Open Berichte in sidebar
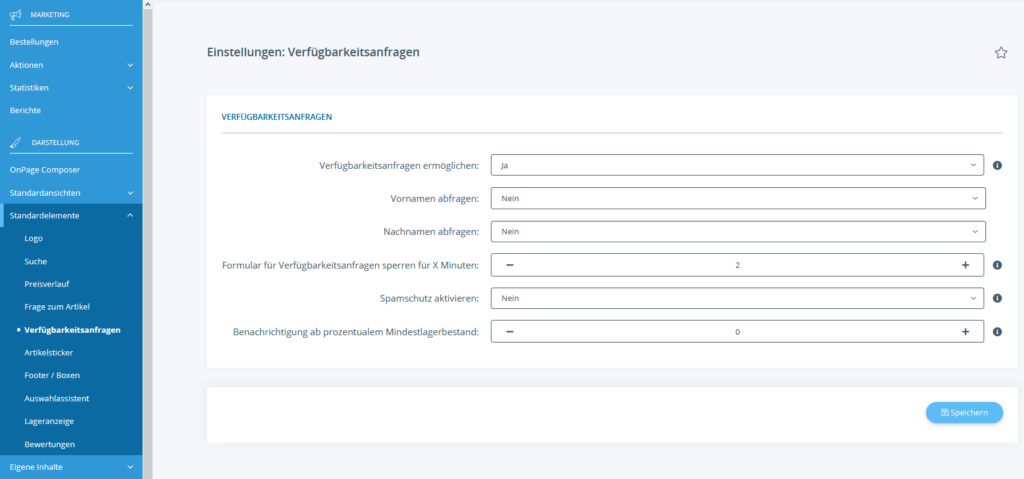This screenshot has height=479, width=1024. coord(25,110)
